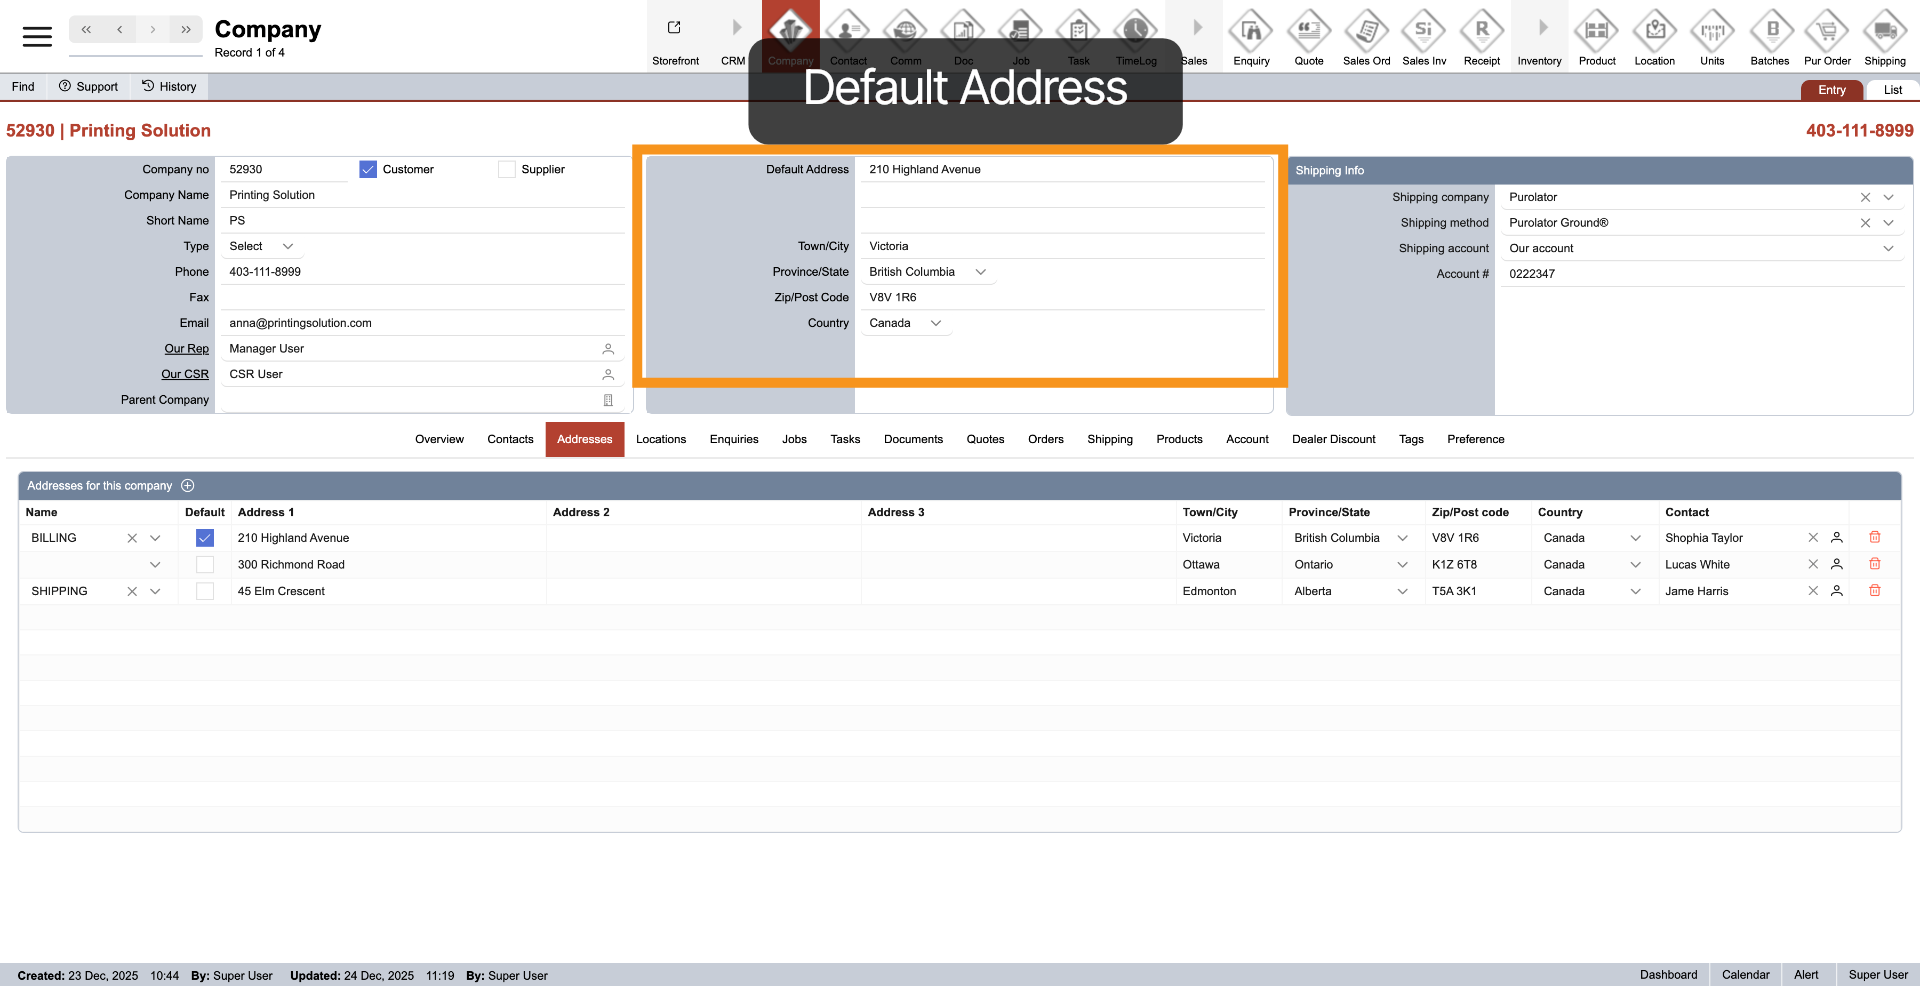Add a new address with the plus icon
Viewport: 1920px width, 986px height.
click(x=187, y=485)
